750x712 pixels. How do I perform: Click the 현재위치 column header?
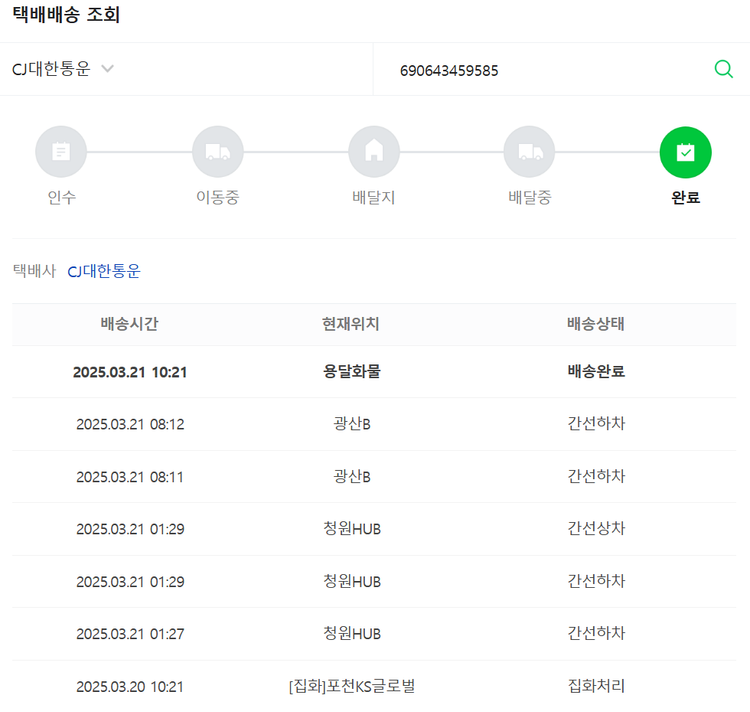pos(351,324)
